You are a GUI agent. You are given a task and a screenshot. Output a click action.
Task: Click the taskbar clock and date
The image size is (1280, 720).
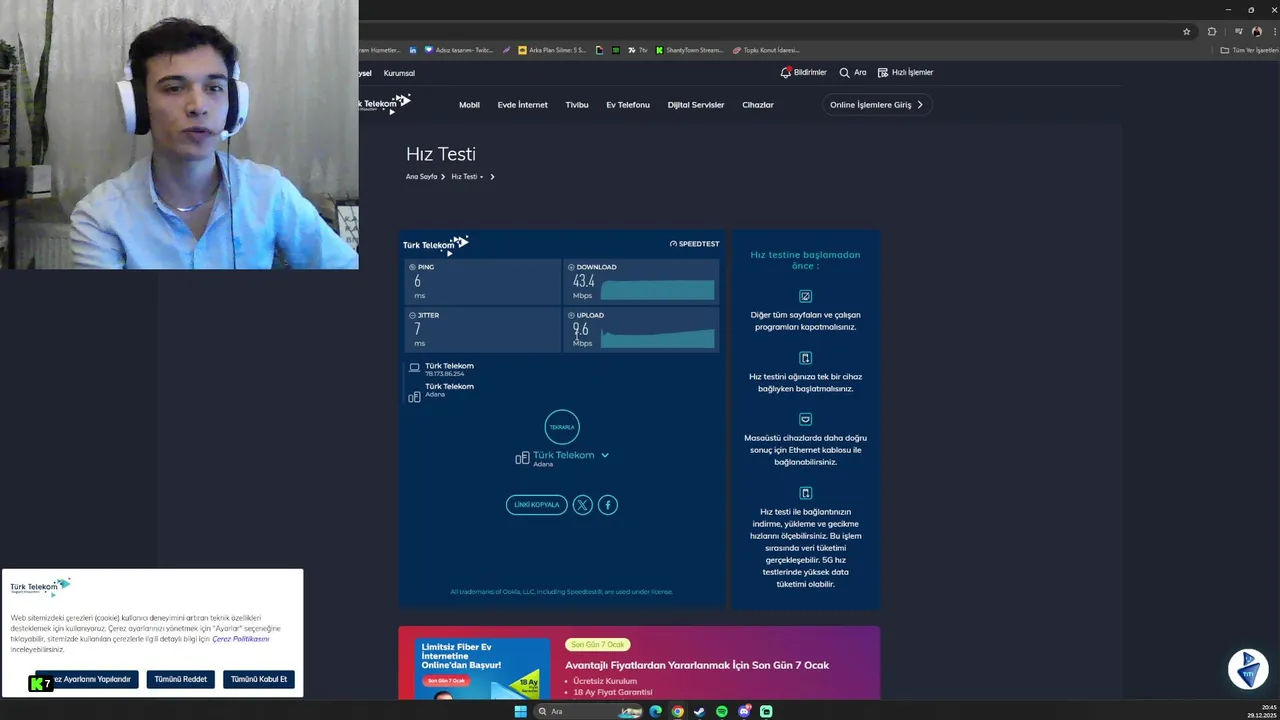coord(1262,711)
